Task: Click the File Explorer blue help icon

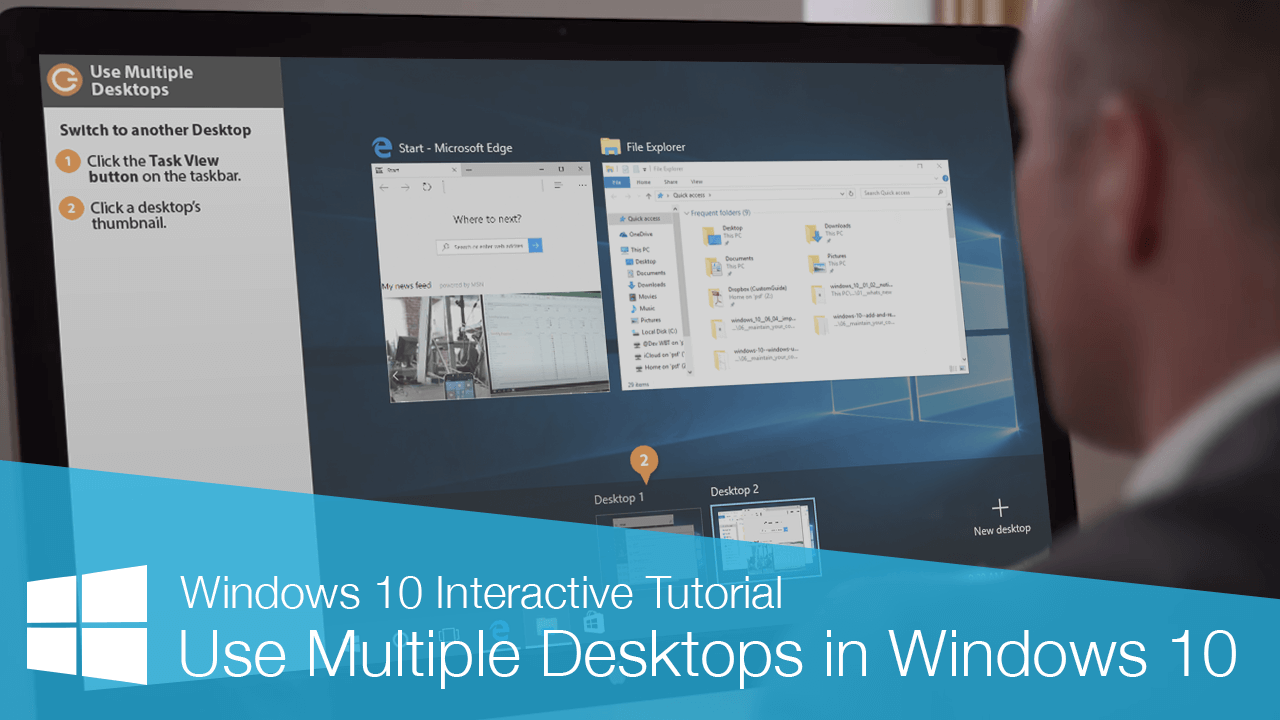Action: point(945,178)
